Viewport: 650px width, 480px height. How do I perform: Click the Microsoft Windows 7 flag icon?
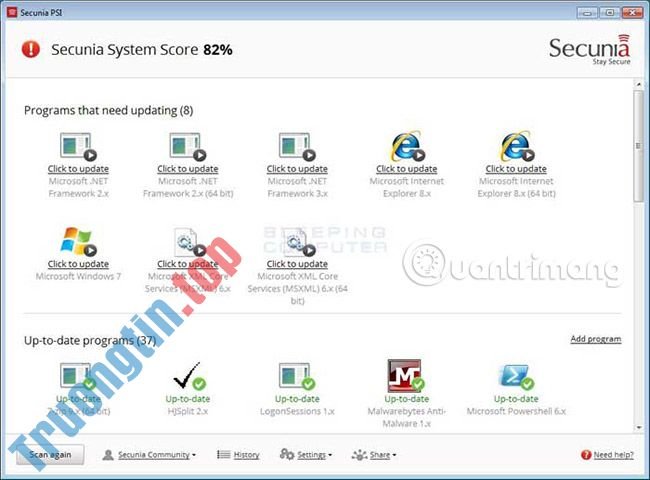point(78,241)
